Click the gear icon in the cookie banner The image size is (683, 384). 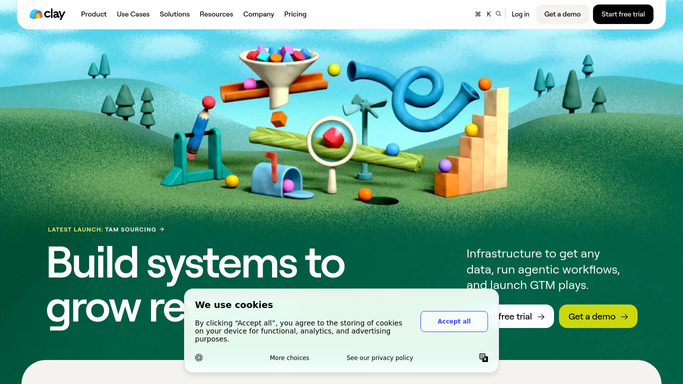pyautogui.click(x=199, y=357)
